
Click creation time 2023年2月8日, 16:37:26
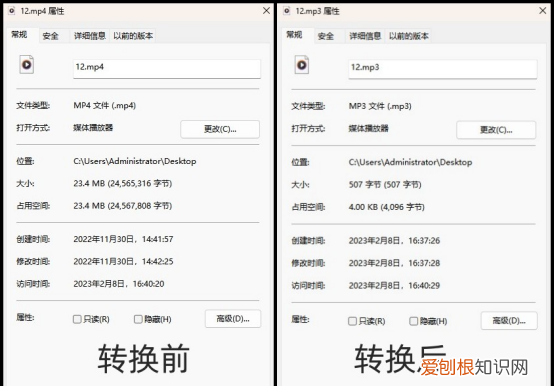pyautogui.click(x=394, y=240)
